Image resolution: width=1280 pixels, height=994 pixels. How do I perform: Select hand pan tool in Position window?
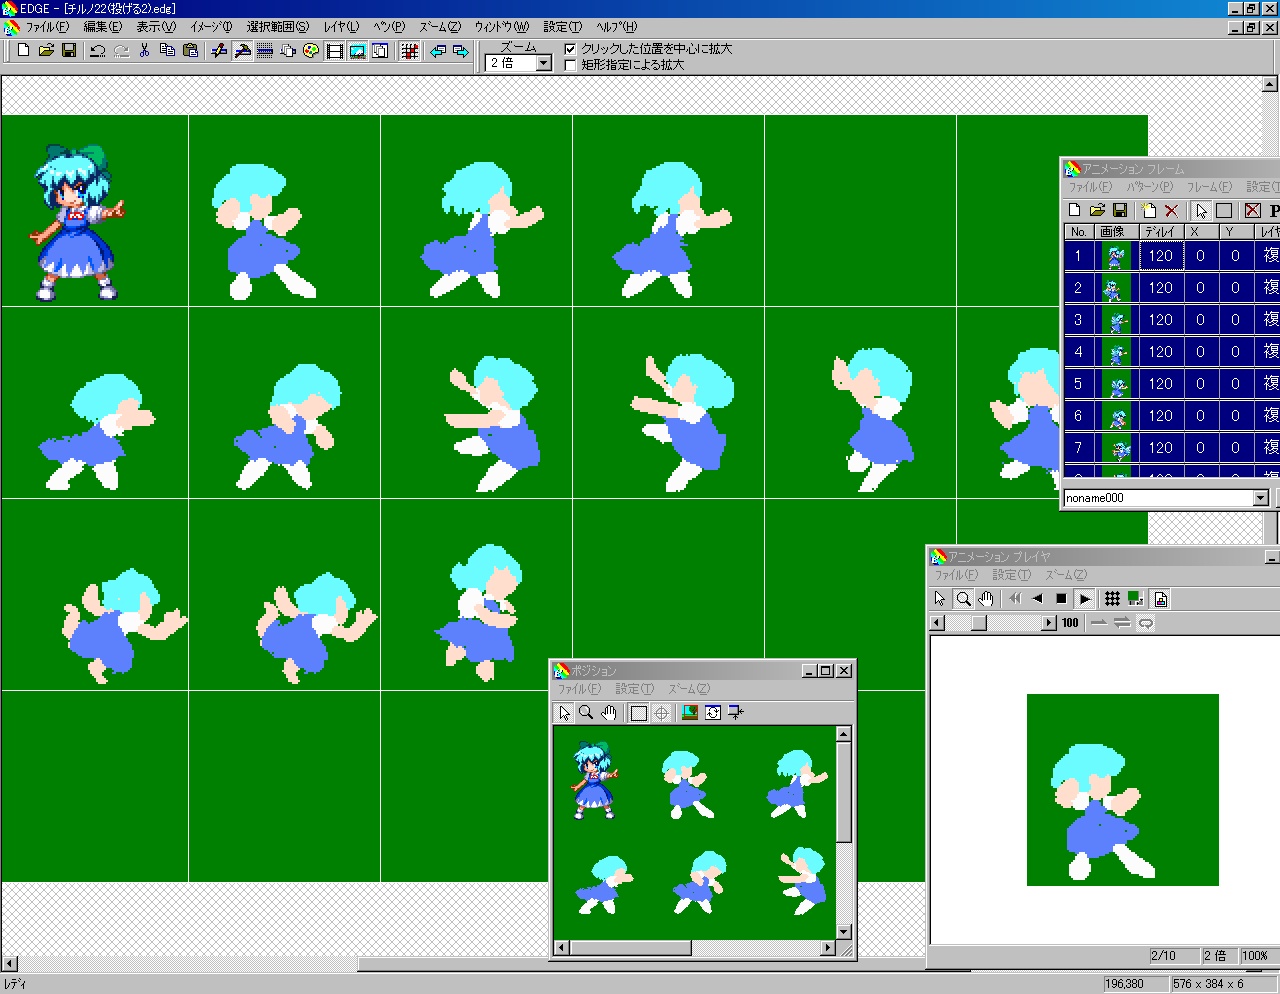tap(609, 712)
